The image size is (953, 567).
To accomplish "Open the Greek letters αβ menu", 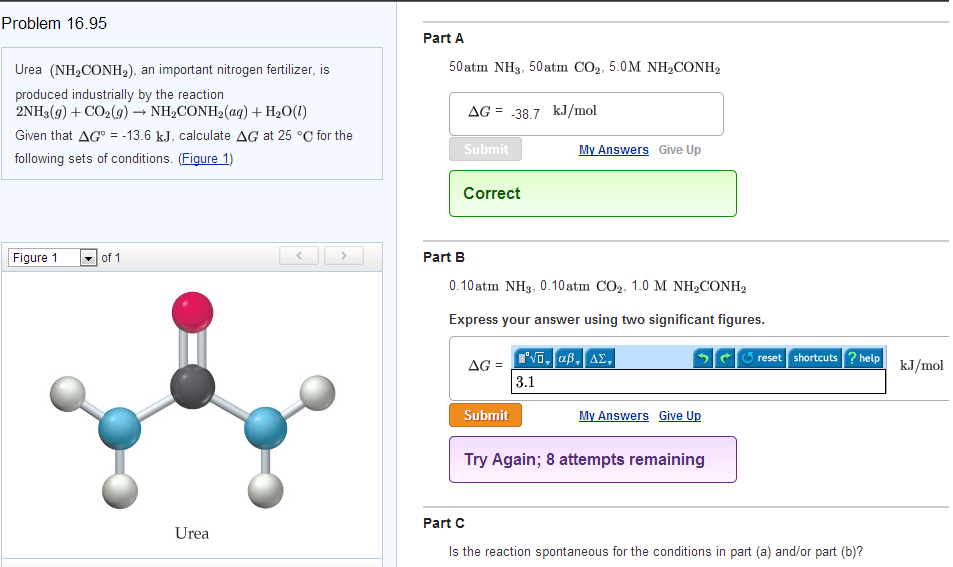I will click(x=569, y=358).
